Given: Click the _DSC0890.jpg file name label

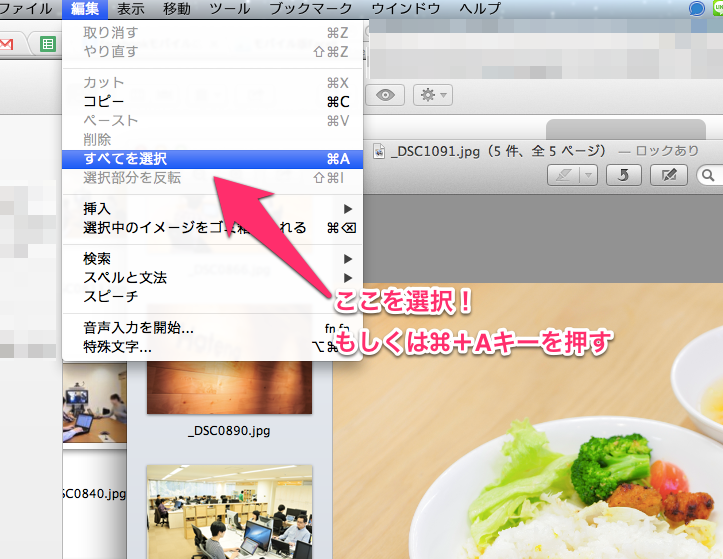Looking at the screenshot, I should pos(229,431).
